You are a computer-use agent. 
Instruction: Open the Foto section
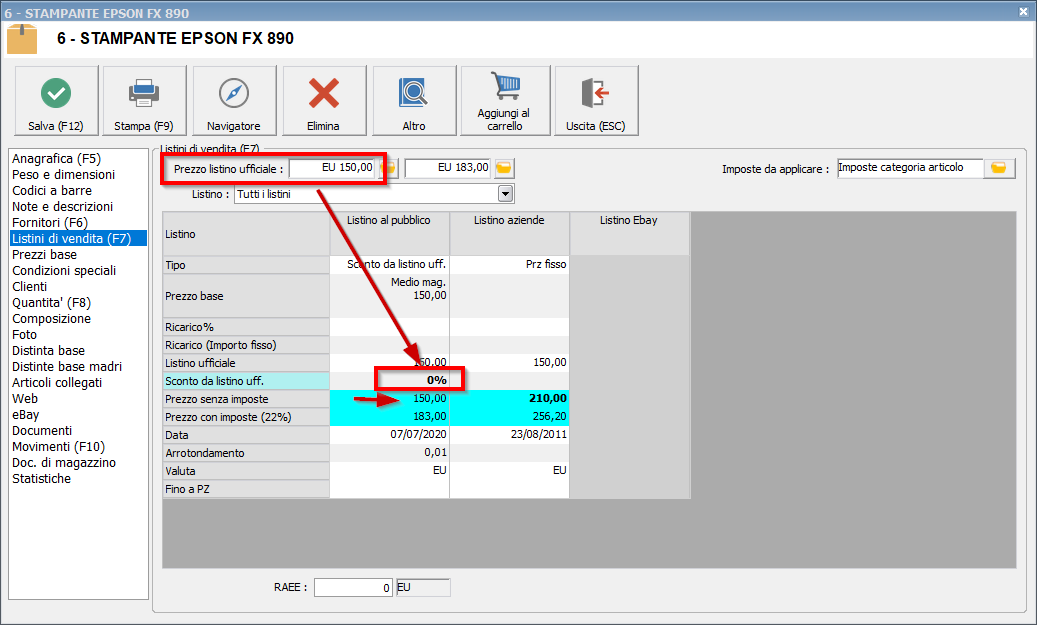click(24, 335)
